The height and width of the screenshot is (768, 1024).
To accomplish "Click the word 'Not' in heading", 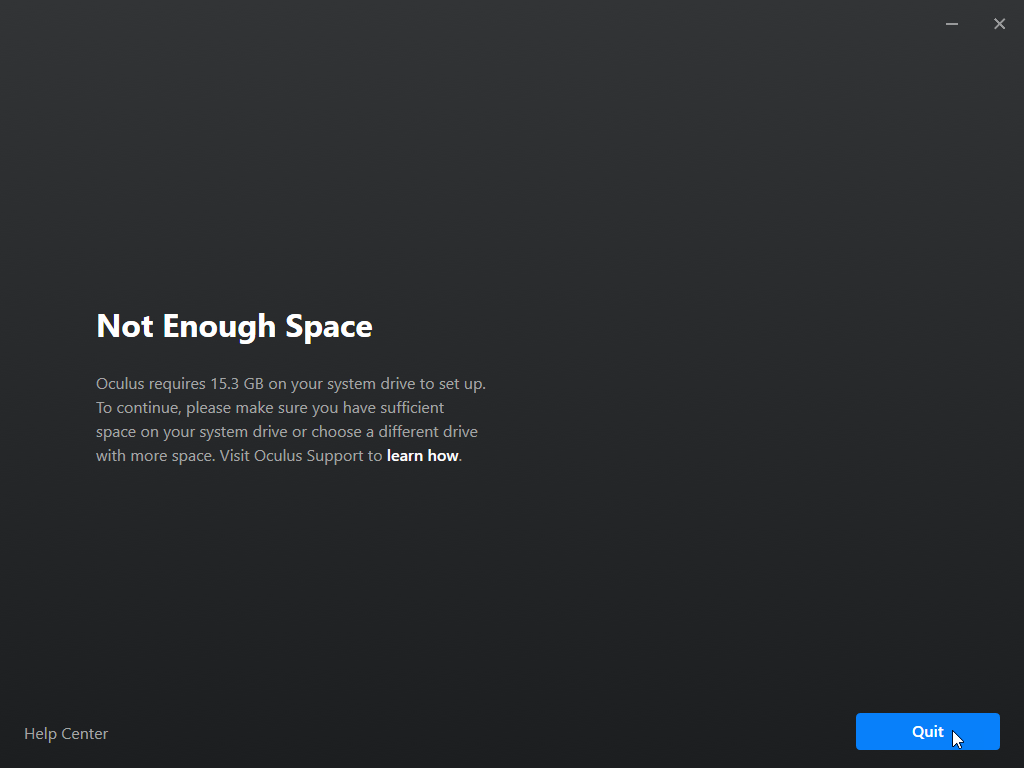I will point(125,326).
